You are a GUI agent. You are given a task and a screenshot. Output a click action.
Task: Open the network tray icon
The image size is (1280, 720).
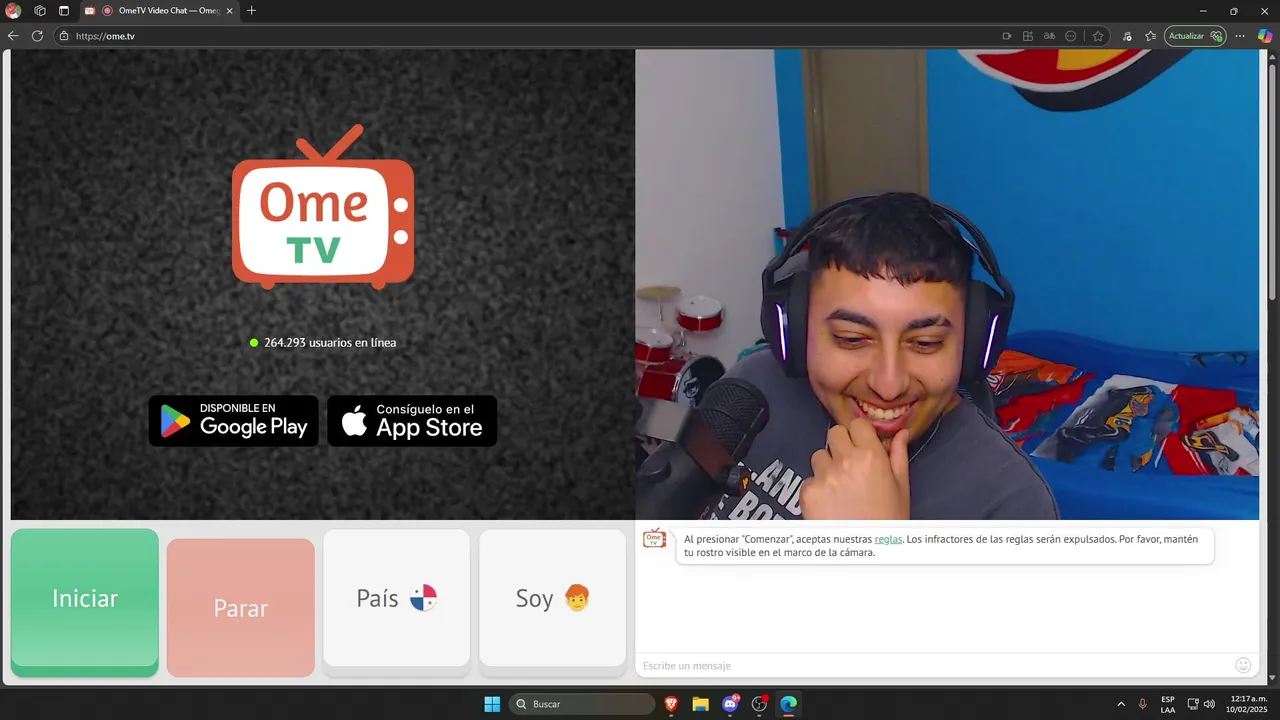(1193, 704)
